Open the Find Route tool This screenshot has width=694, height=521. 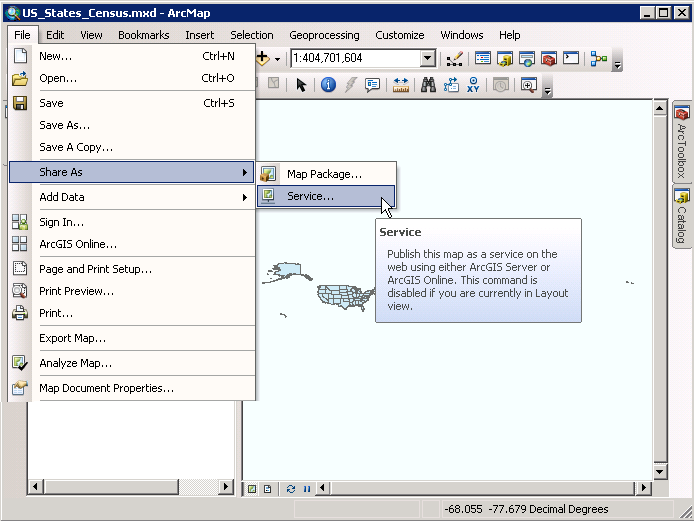tap(451, 85)
